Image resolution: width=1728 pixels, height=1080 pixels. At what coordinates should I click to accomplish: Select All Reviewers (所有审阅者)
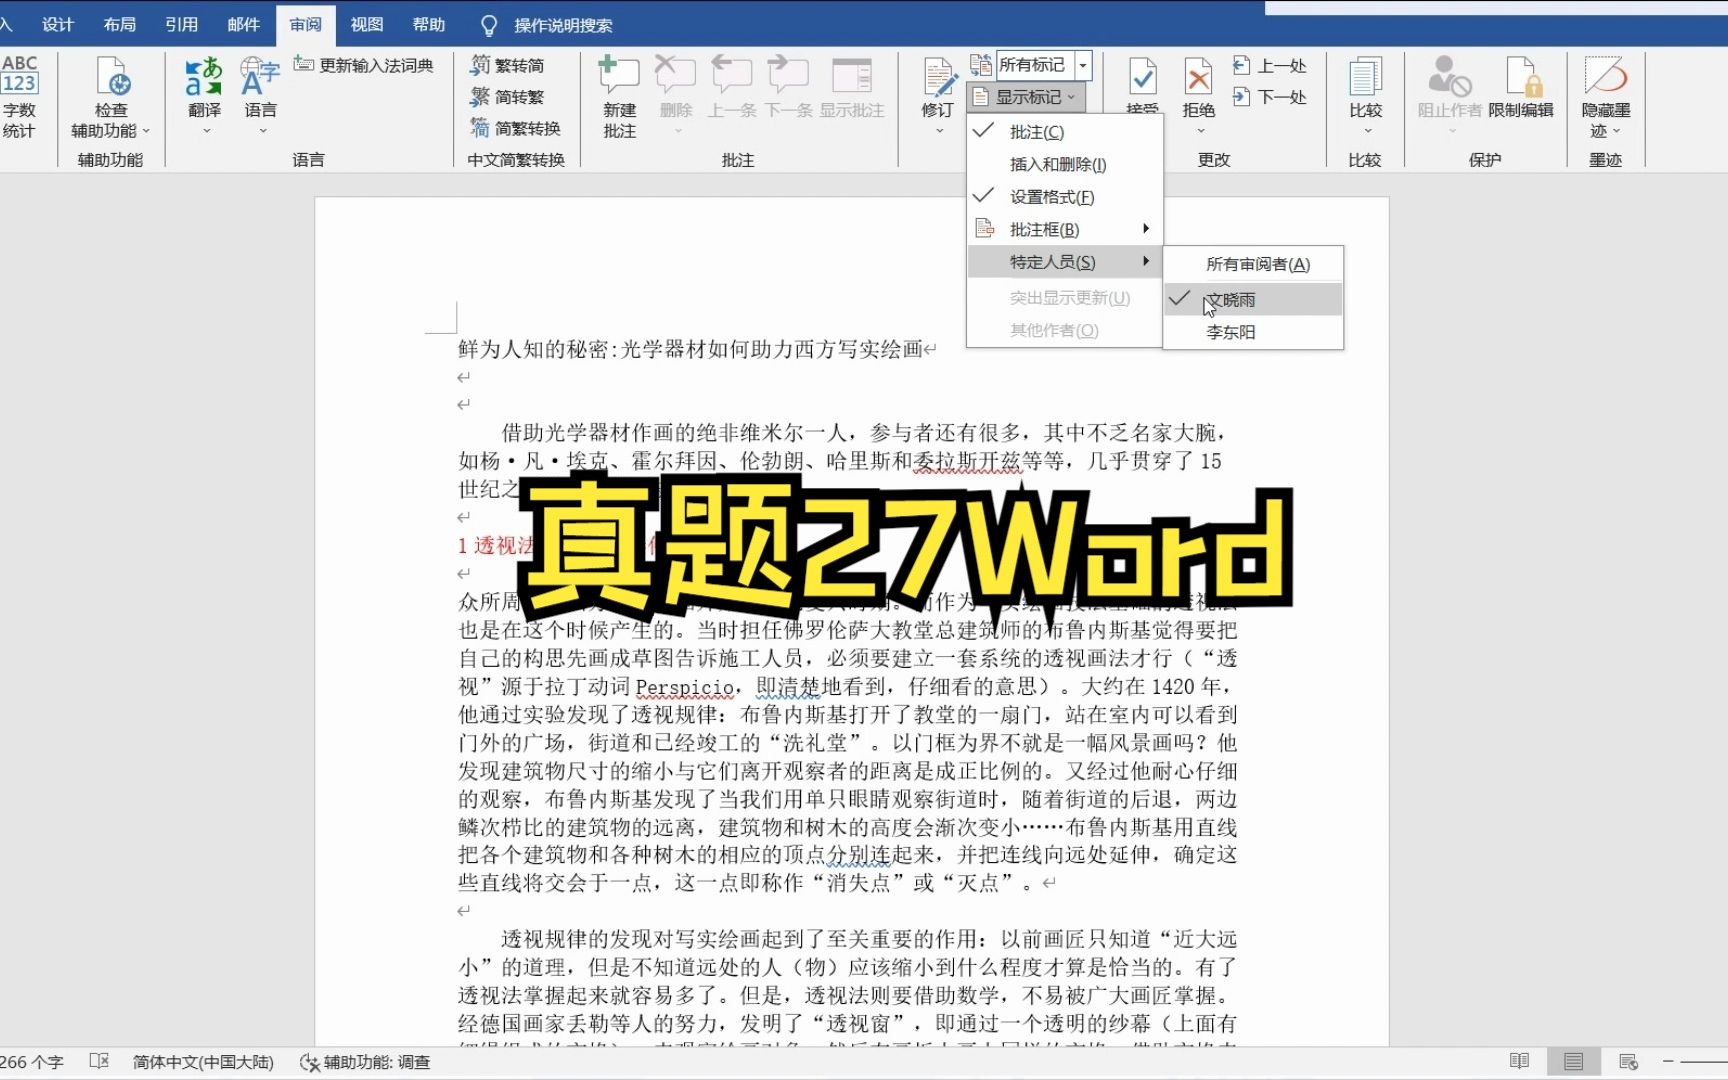(1254, 264)
